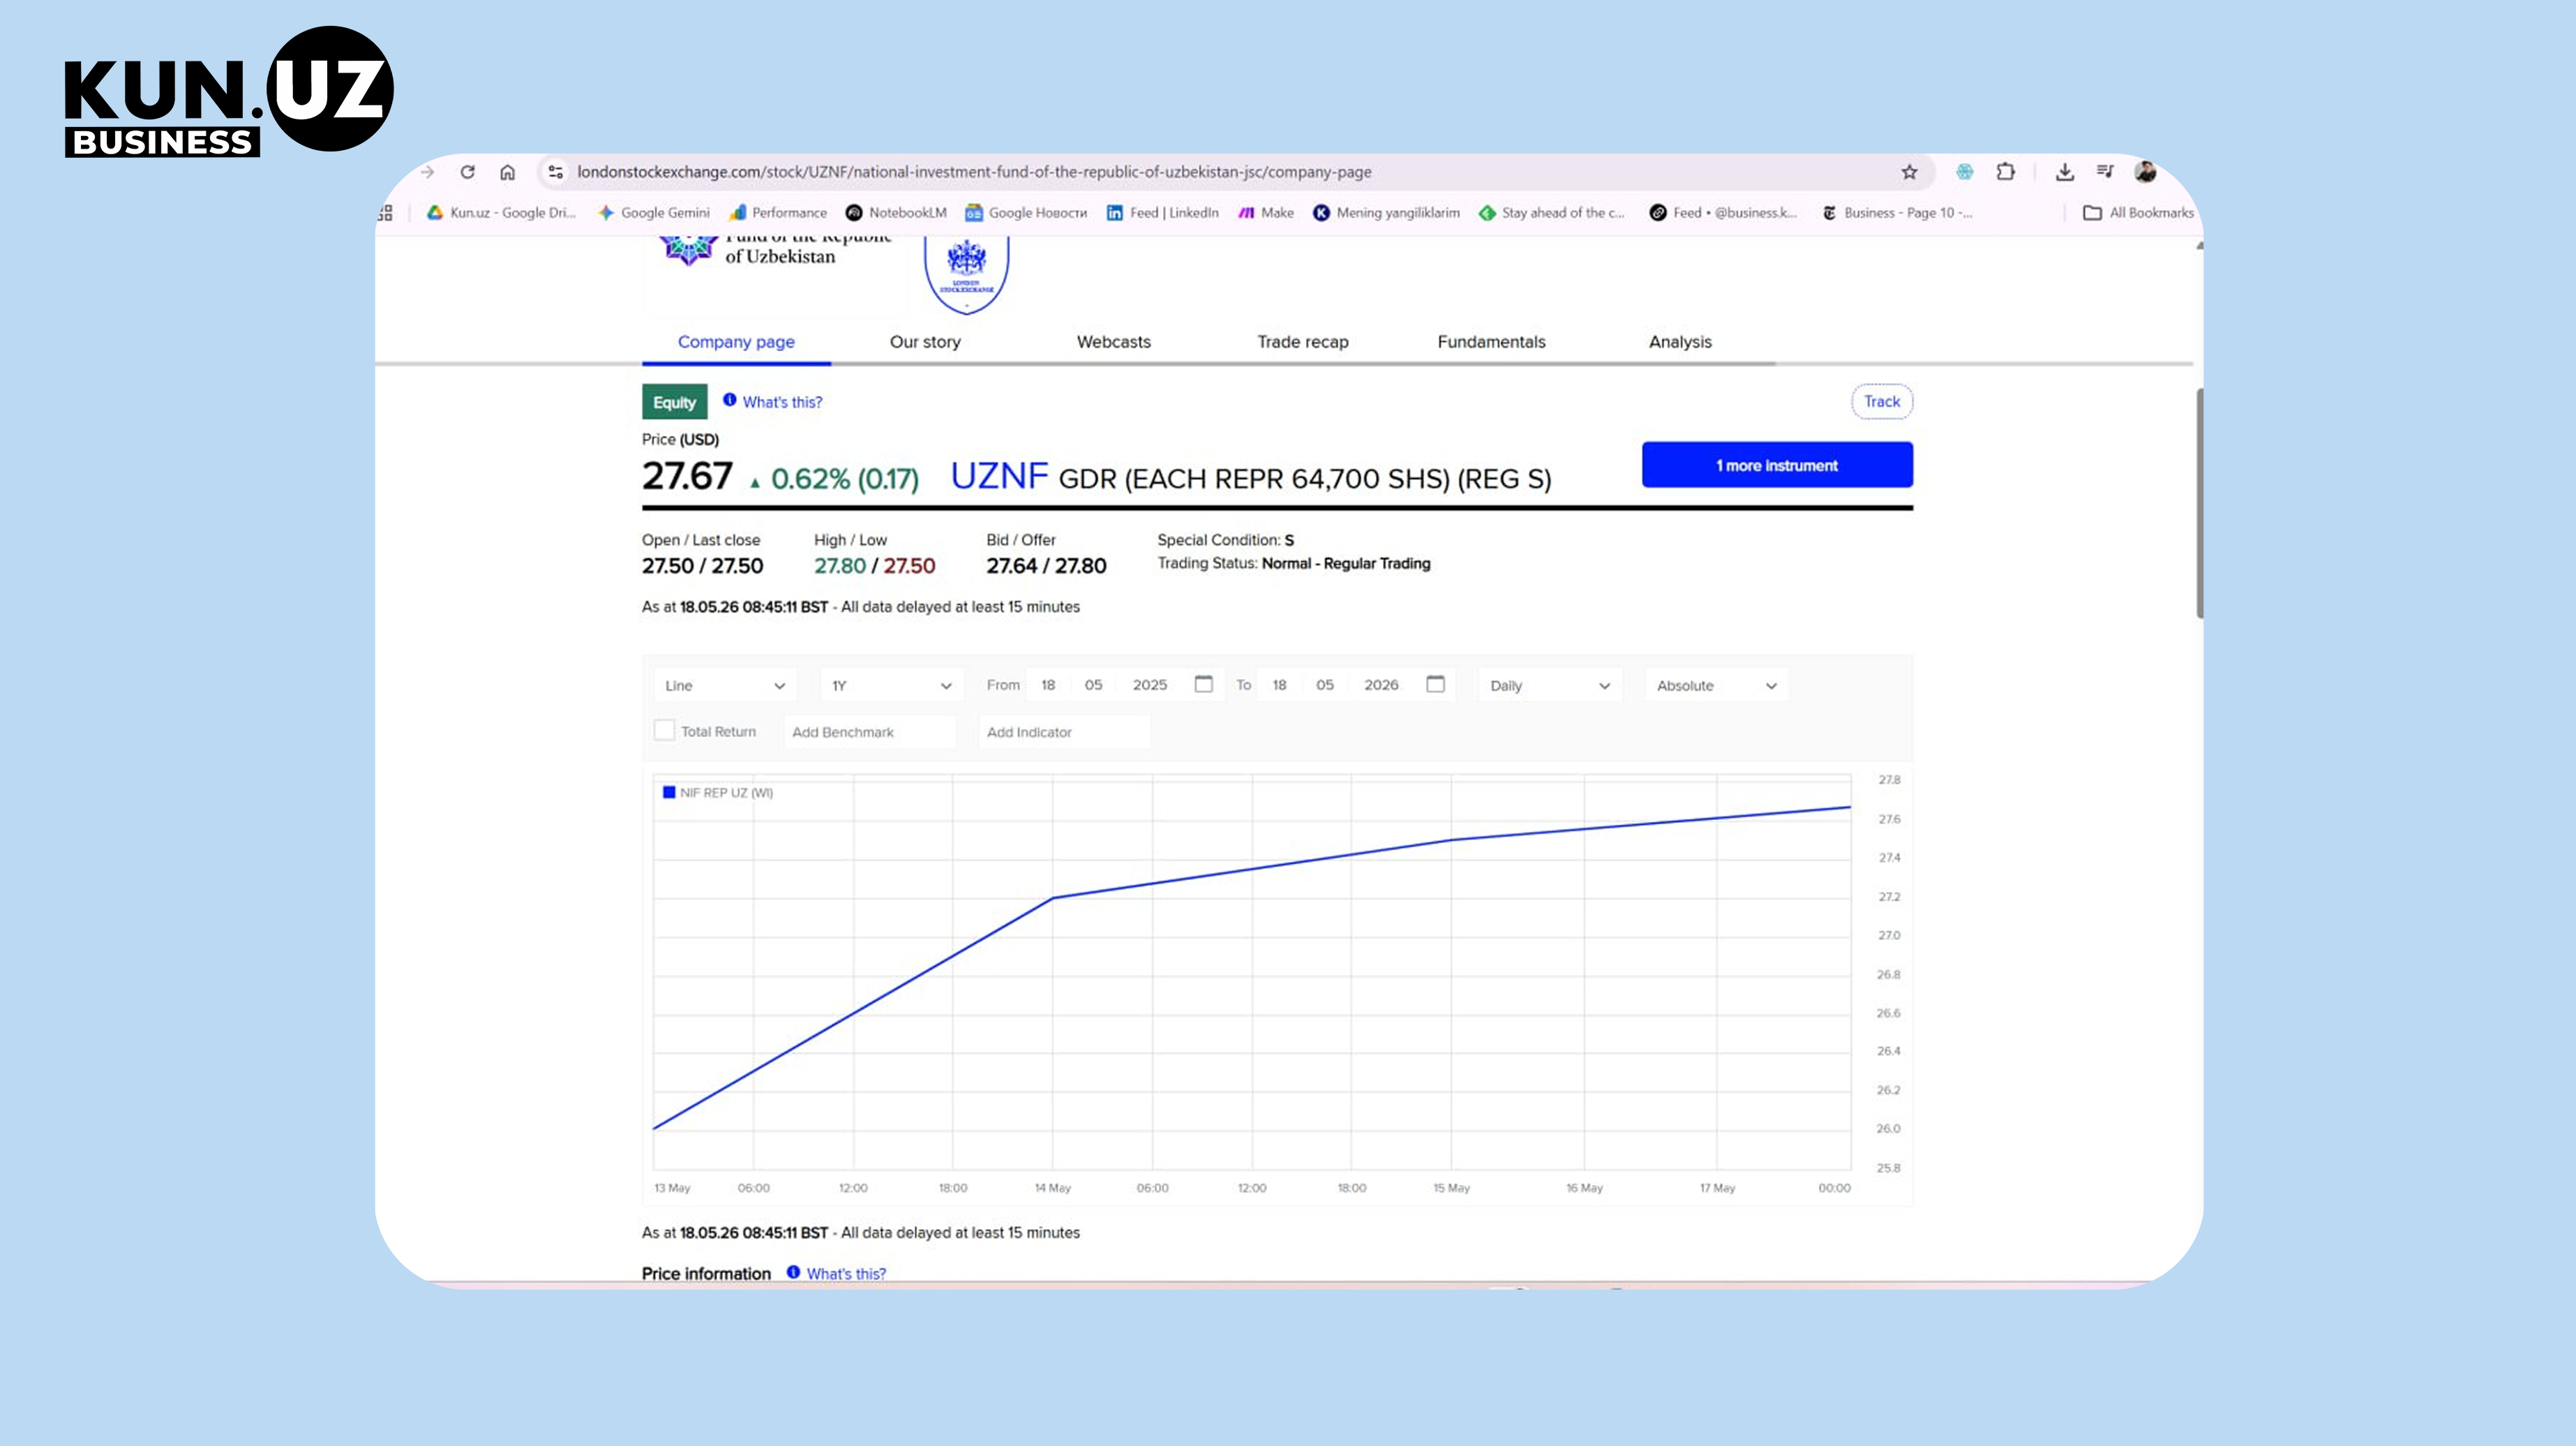The image size is (2576, 1446).
Task: Click the address bar URL
Action: pyautogui.click(x=974, y=172)
